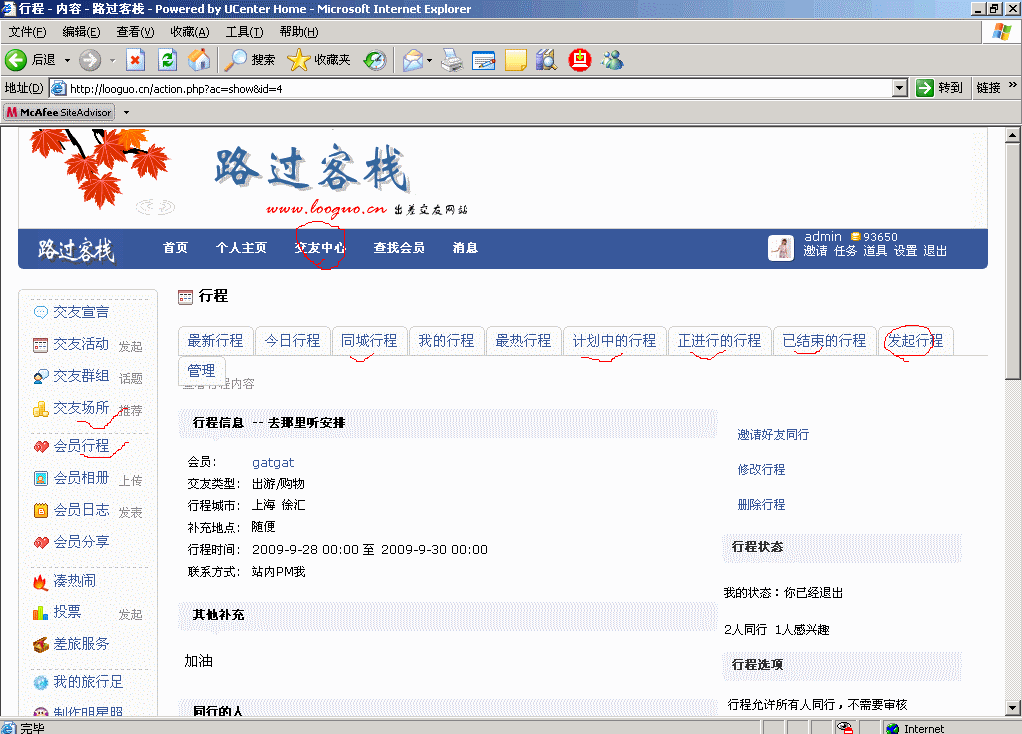
Task: Switch to the 计划中的行程 tab
Action: coord(614,341)
